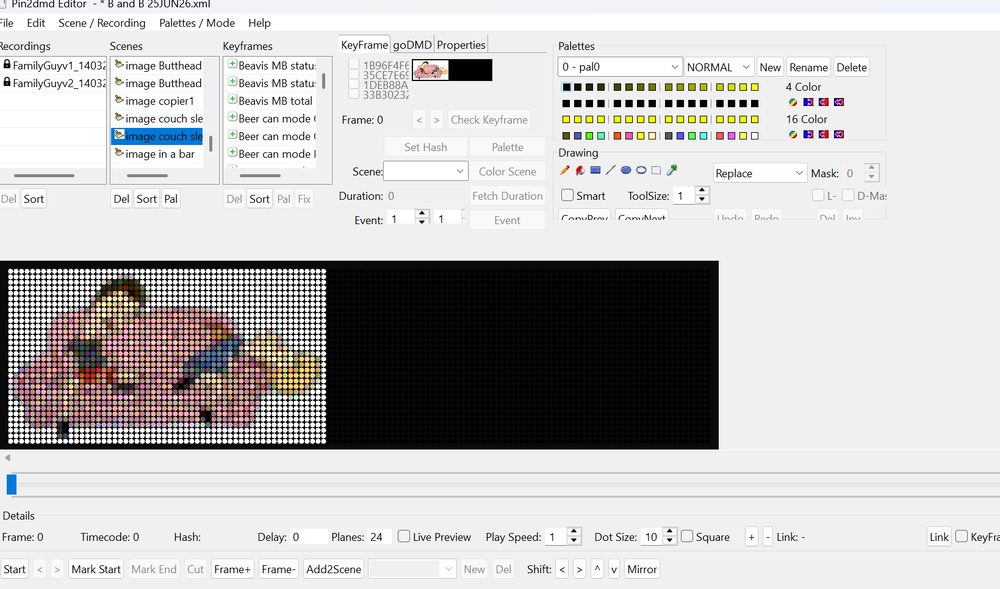Toggle the D-Mask checkbox
Screen dimensions: 1000x589
848,195
